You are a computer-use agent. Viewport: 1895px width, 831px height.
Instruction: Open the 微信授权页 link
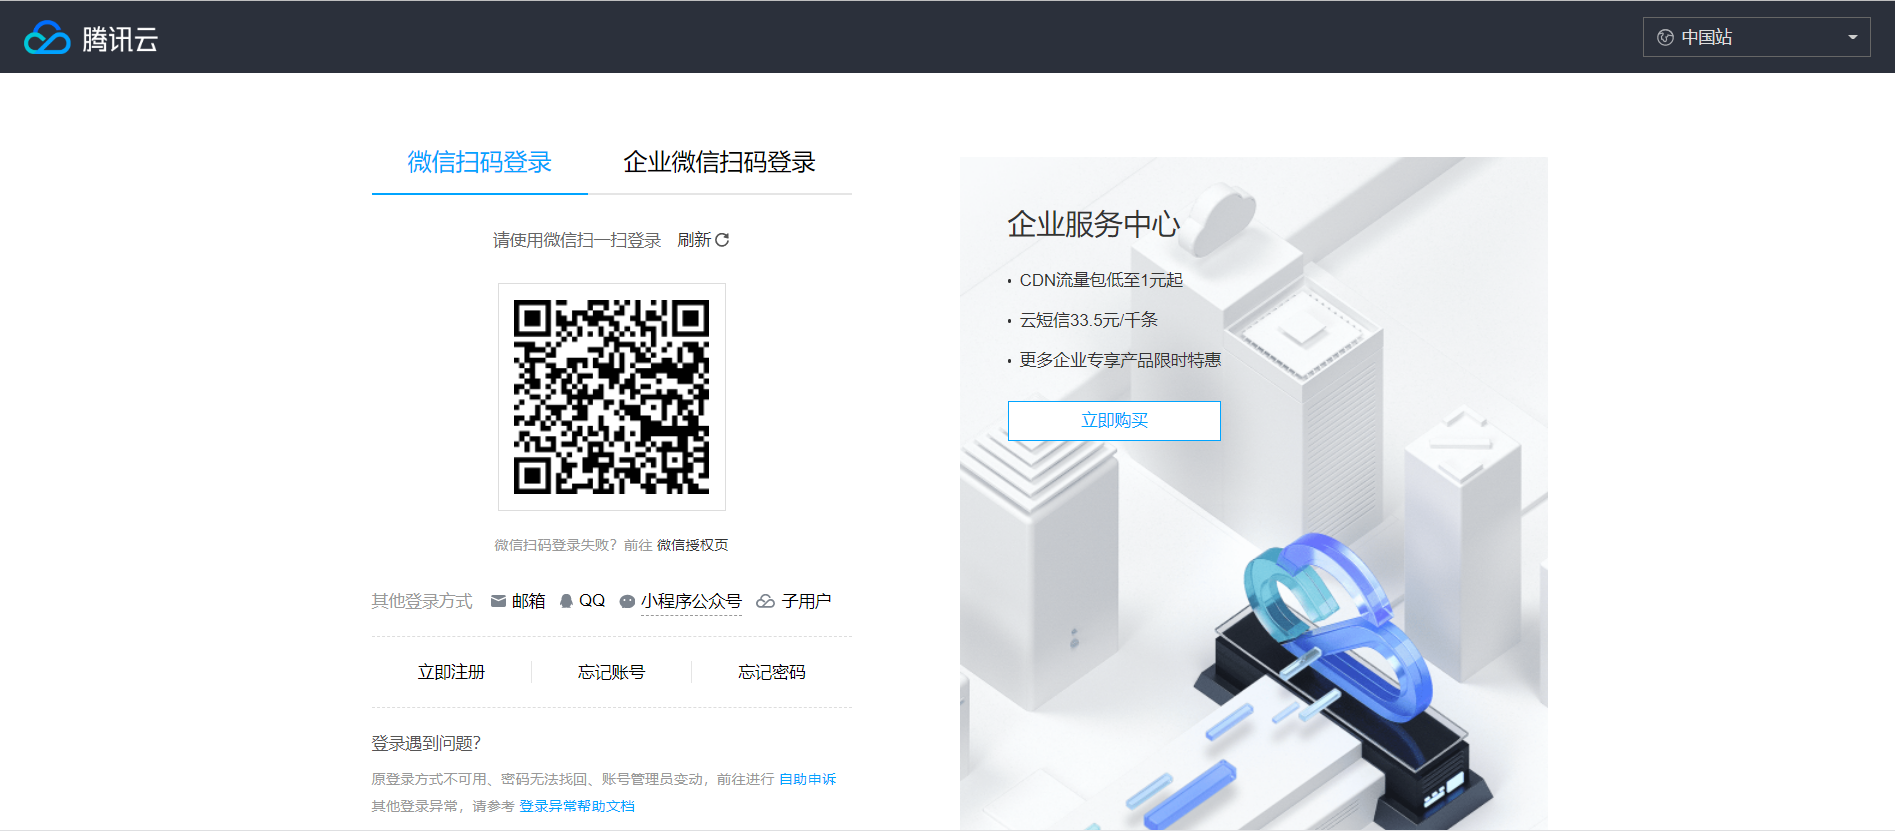tap(692, 545)
